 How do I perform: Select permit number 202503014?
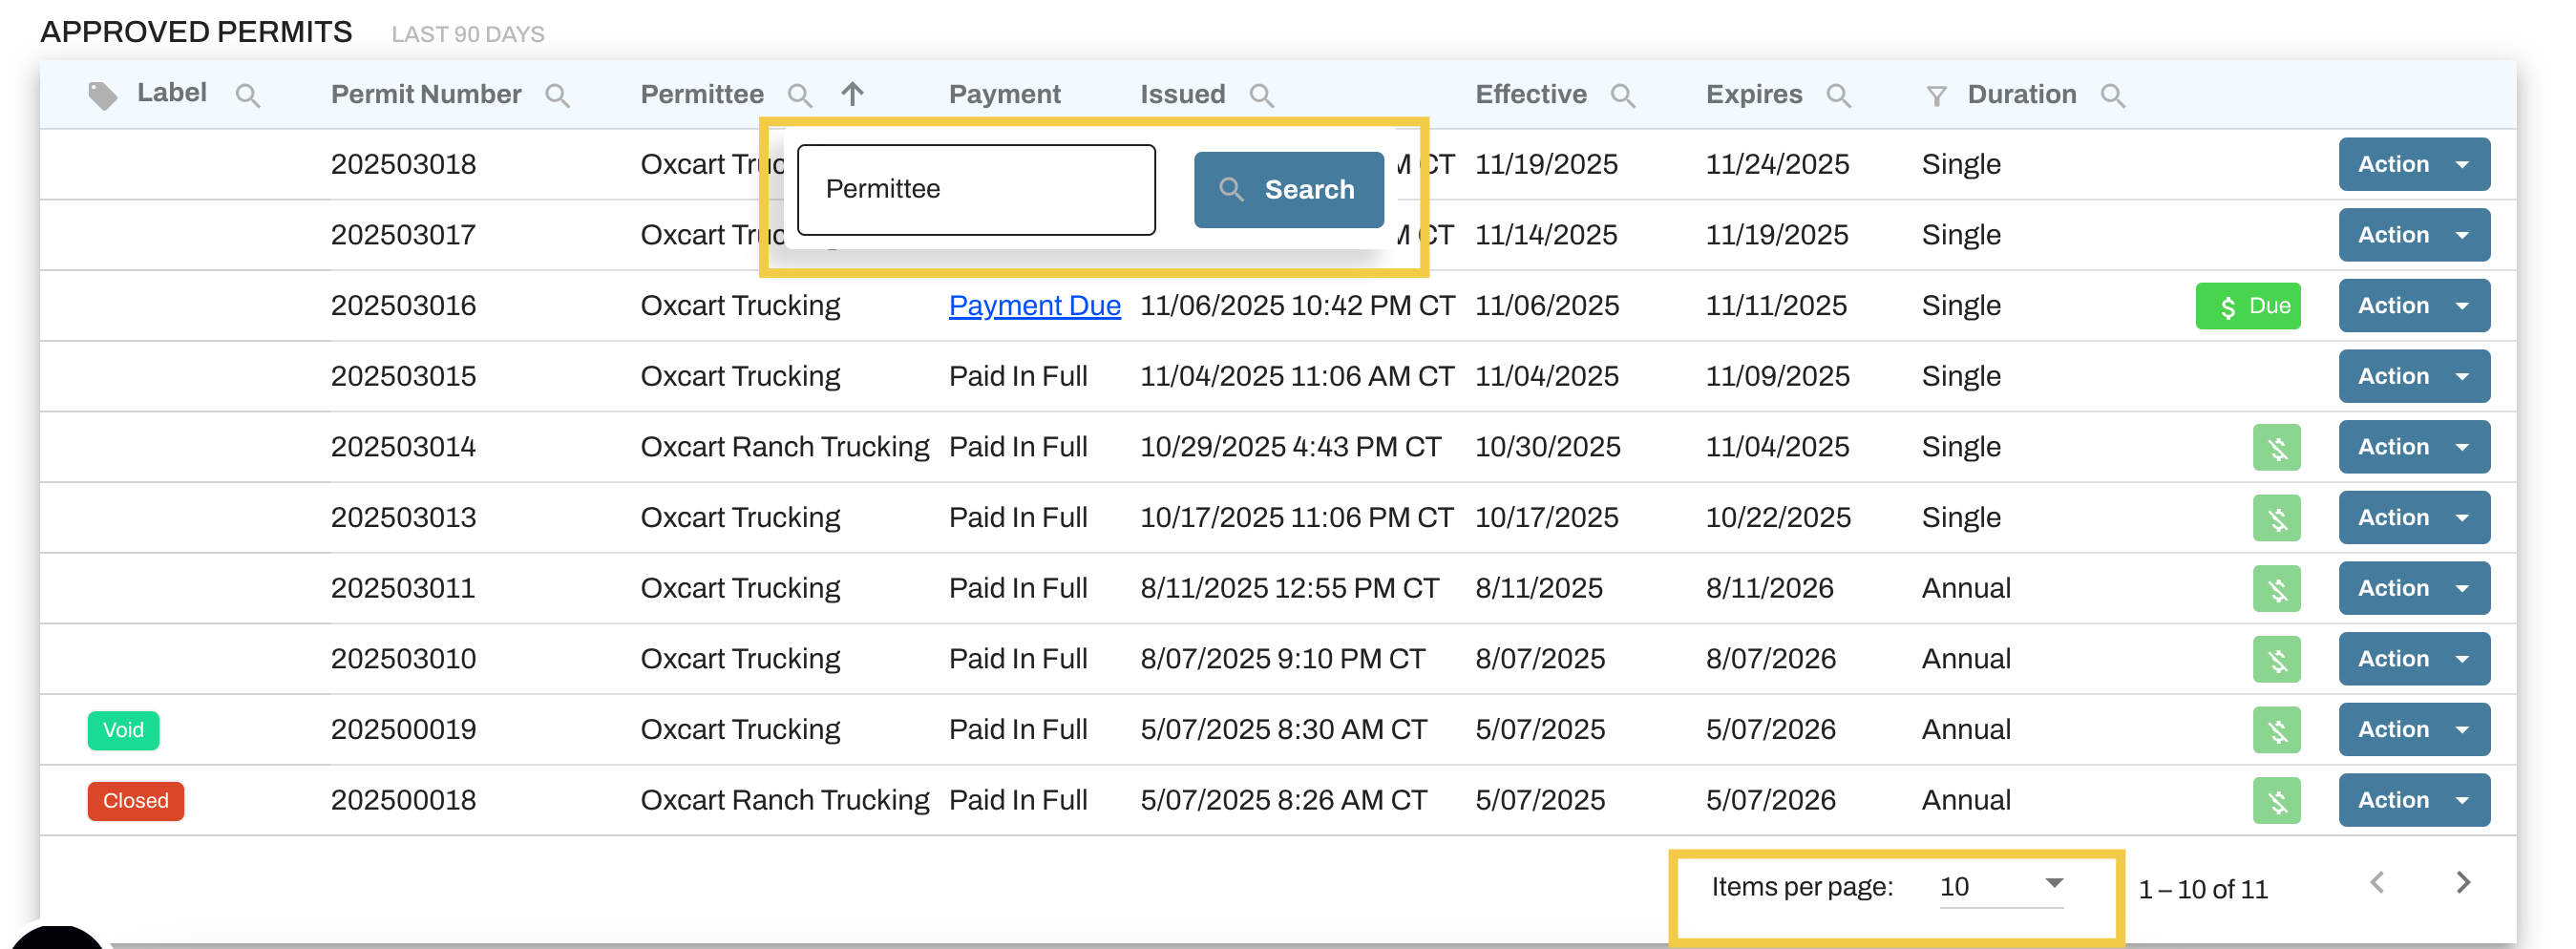[x=403, y=448]
